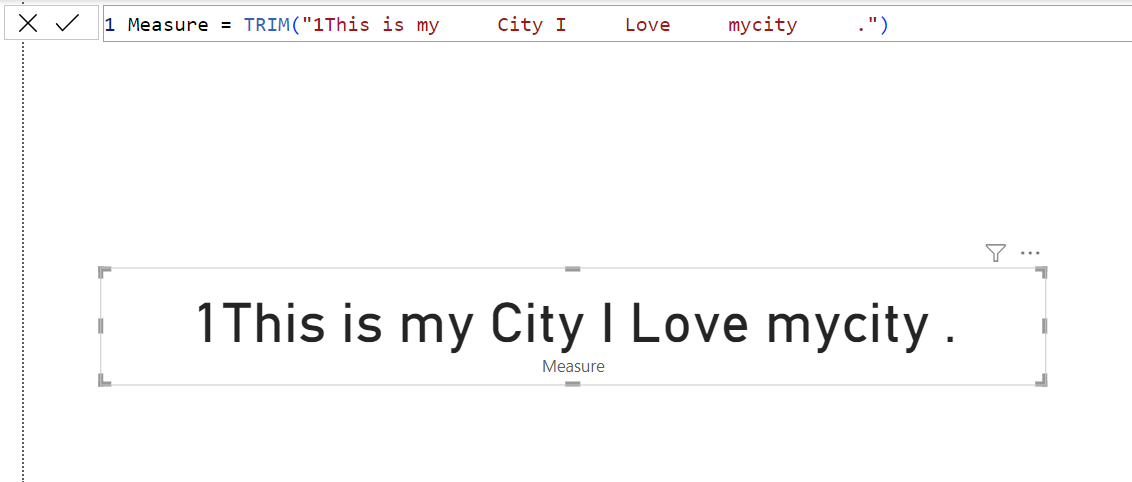Click the line number 1 in formula editor
Viewport: 1132px width, 482px height.
[110, 25]
